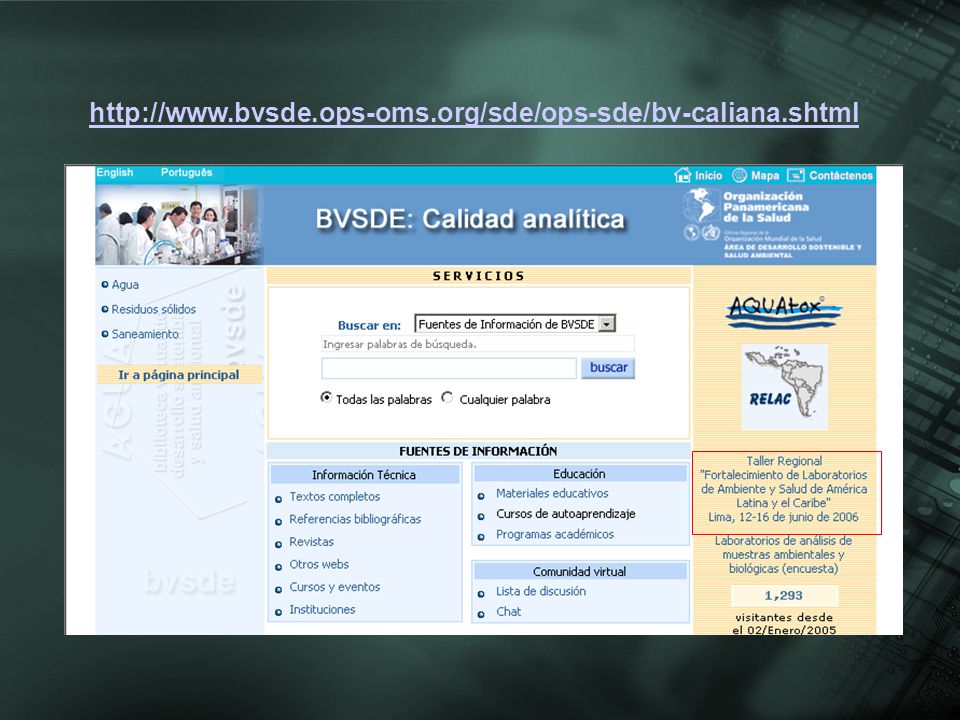Click the bullet icon beside Chat

click(x=481, y=614)
